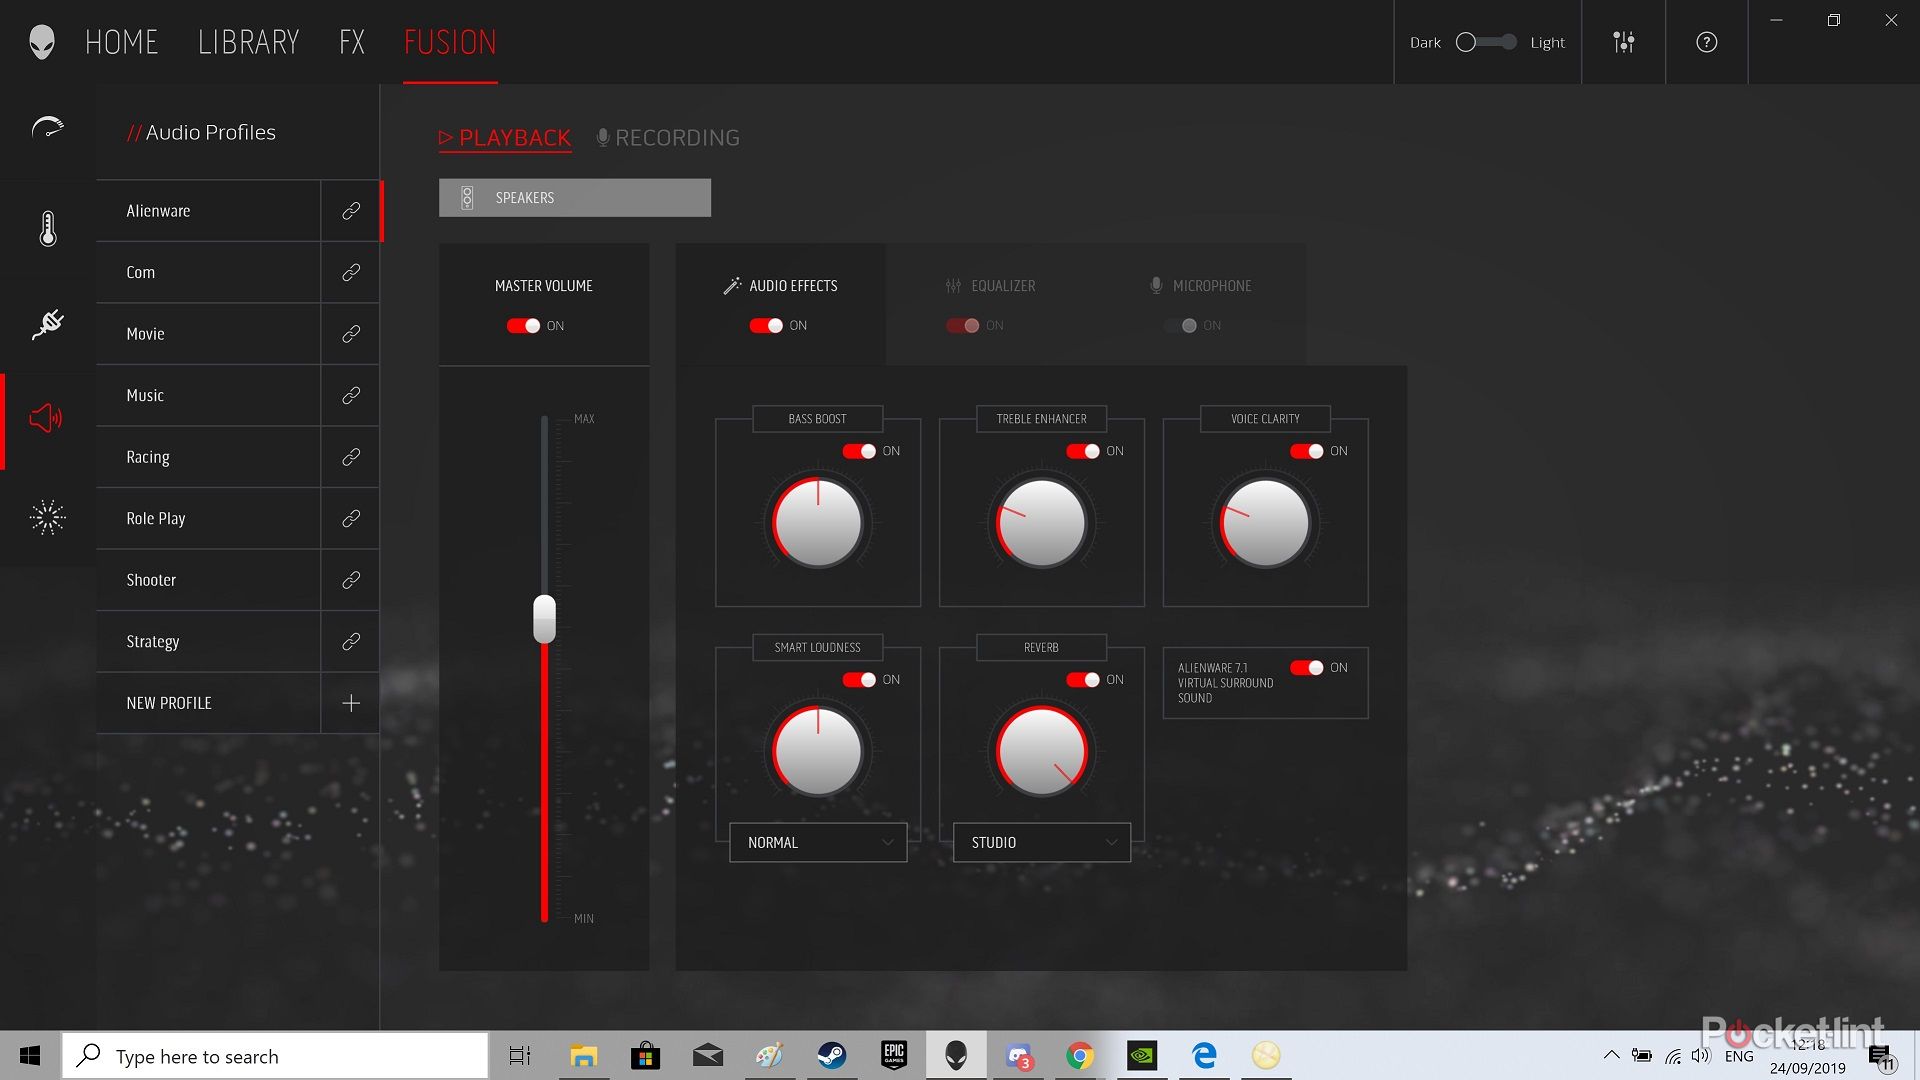The width and height of the screenshot is (1920, 1080).
Task: Open the thermal thermometer sidebar icon
Action: 47,229
